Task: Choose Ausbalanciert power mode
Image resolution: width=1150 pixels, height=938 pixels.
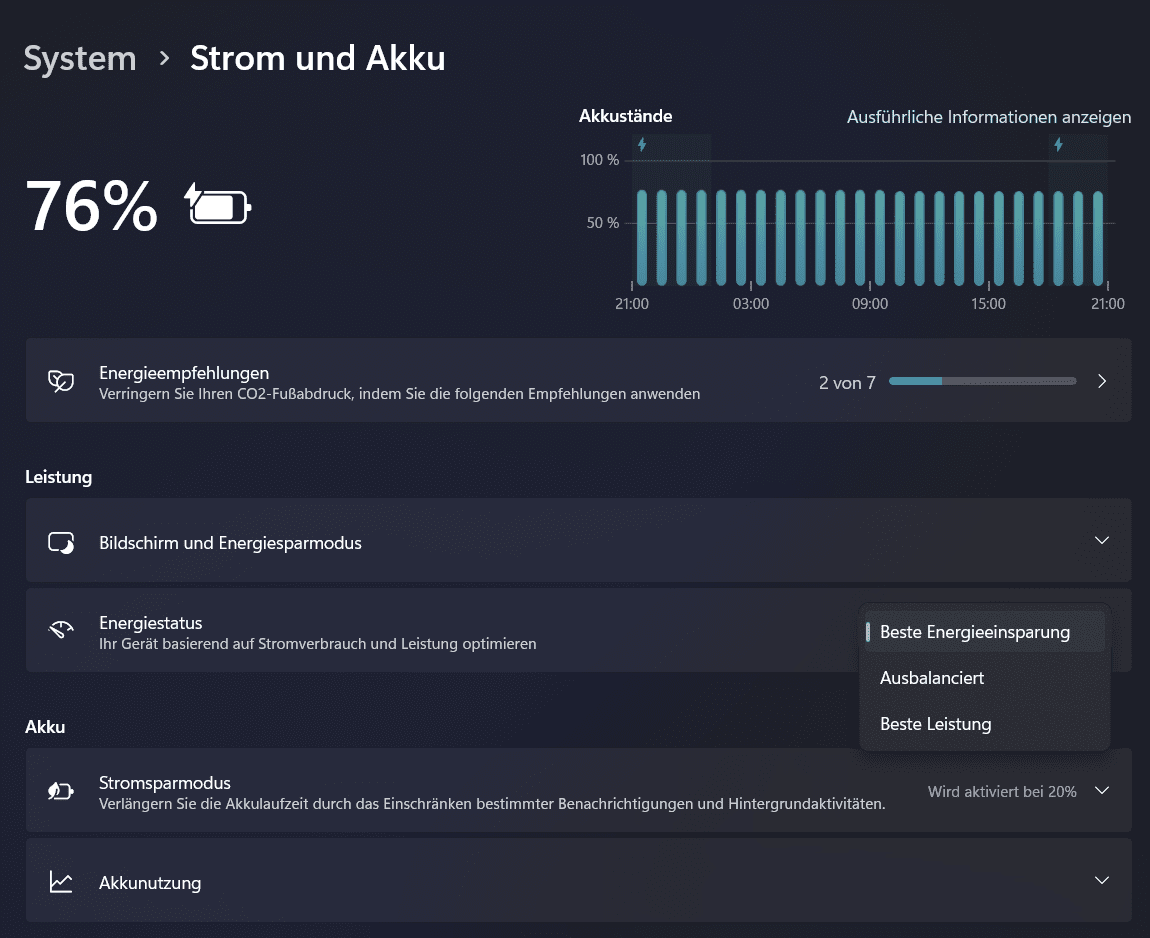Action: (x=984, y=678)
